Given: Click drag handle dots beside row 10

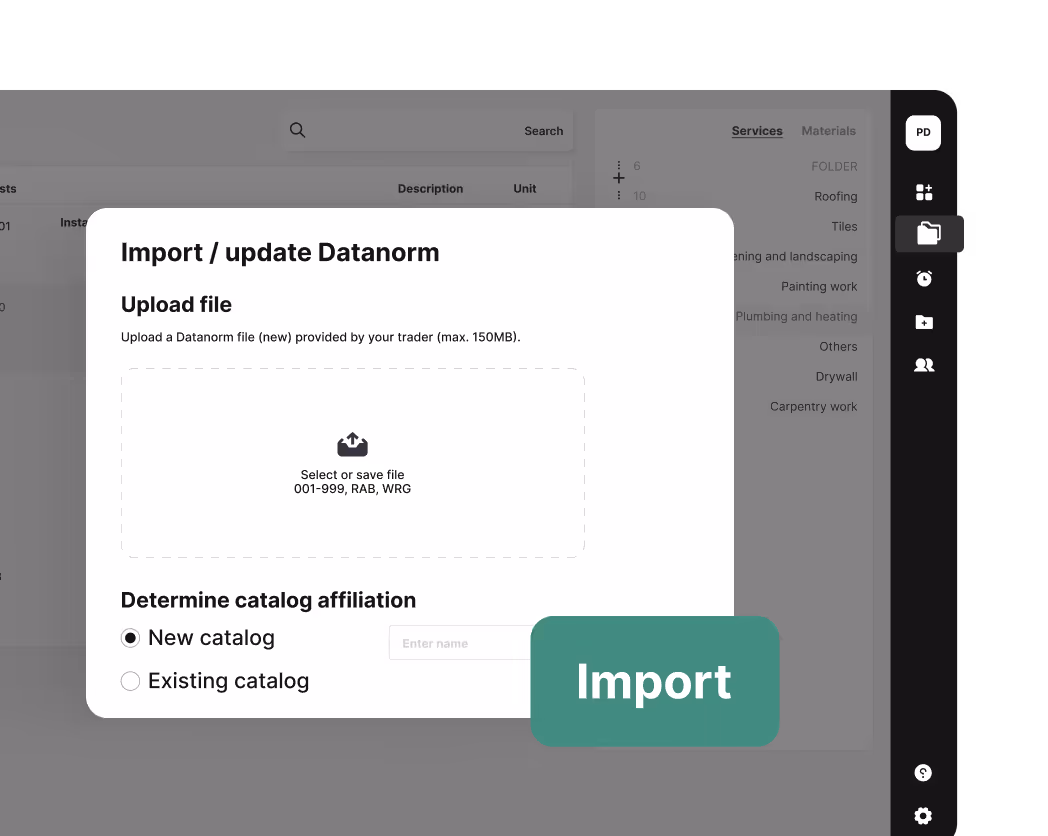Looking at the screenshot, I should 619,195.
